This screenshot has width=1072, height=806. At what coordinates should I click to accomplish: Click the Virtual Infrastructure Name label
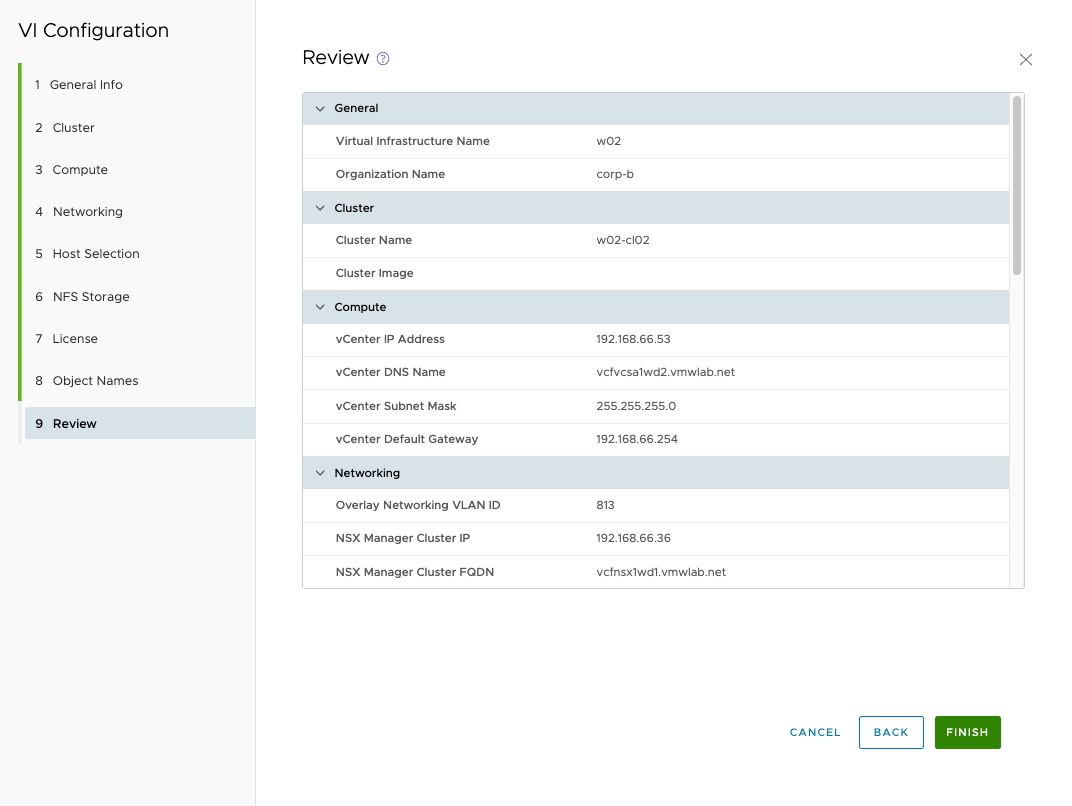(x=412, y=142)
